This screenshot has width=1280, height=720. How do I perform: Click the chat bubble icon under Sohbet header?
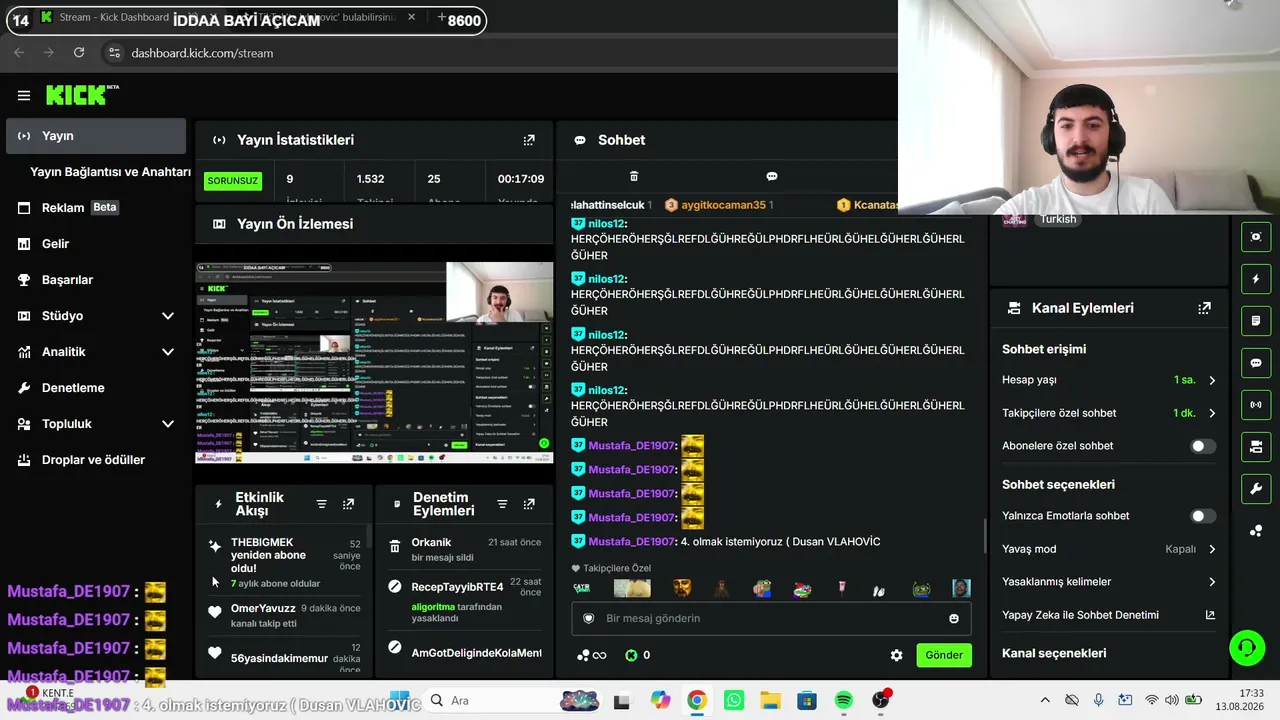tap(771, 176)
